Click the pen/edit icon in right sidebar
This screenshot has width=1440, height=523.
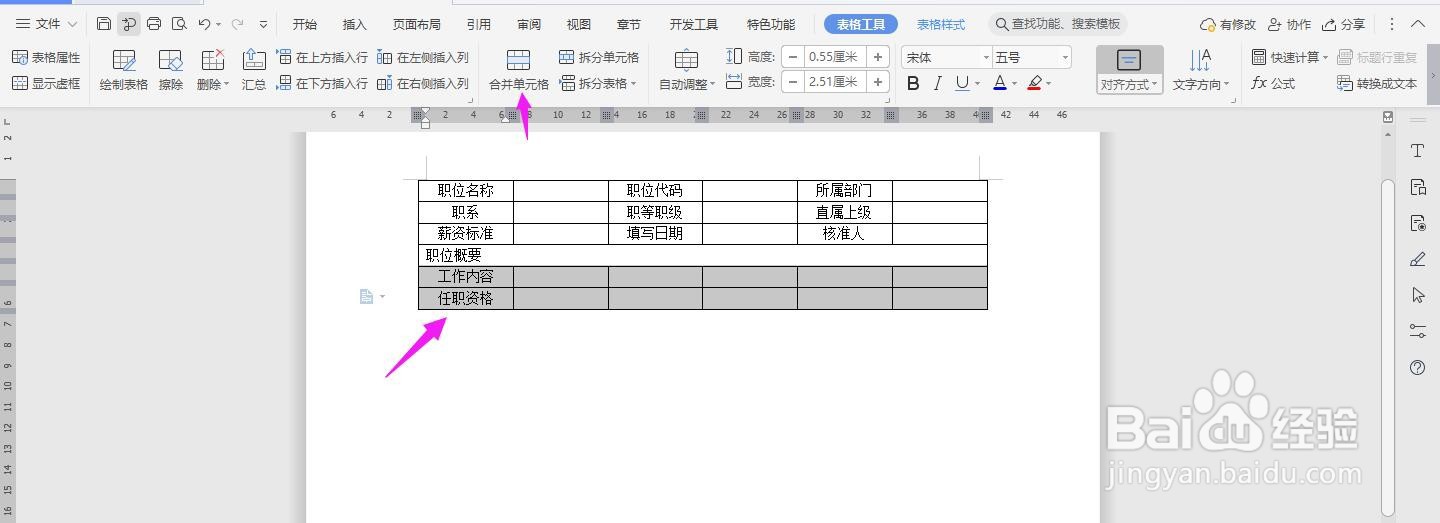tap(1417, 259)
